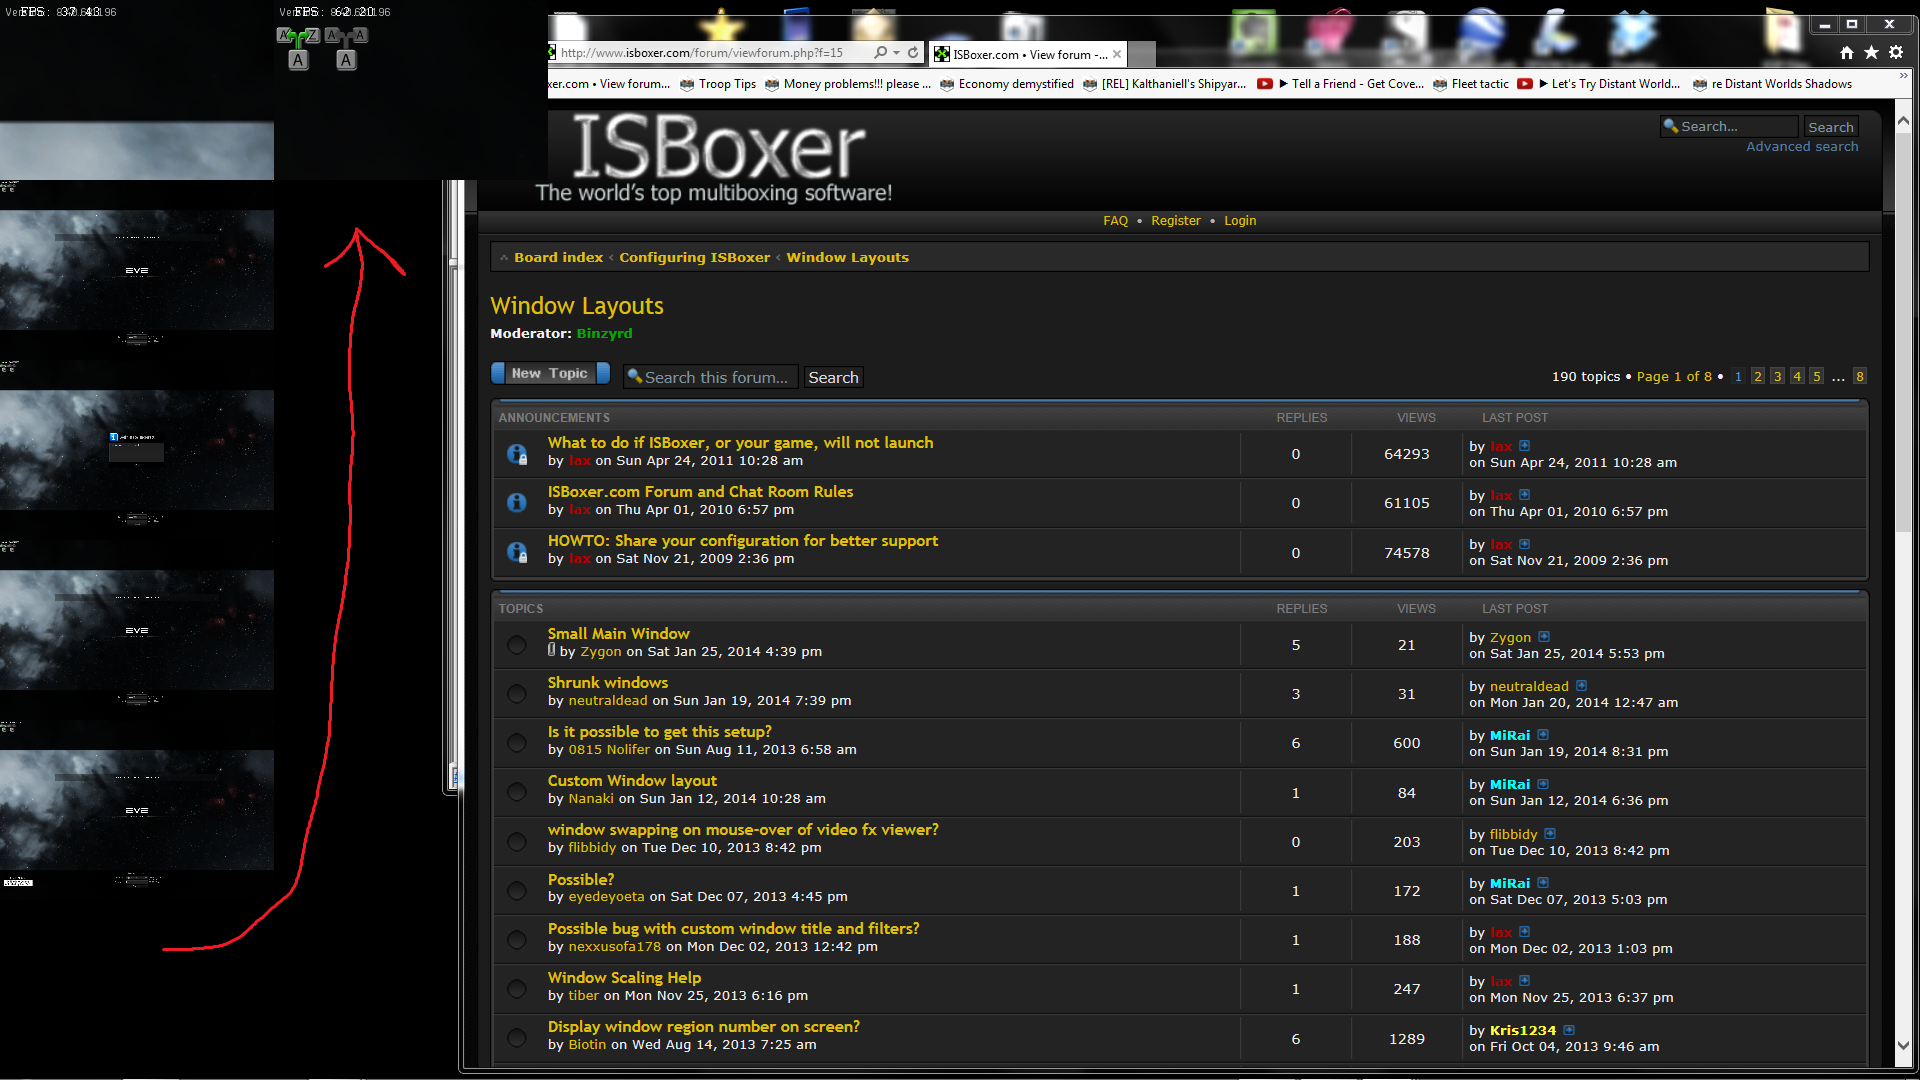Click the browser Home icon

(x=1847, y=52)
